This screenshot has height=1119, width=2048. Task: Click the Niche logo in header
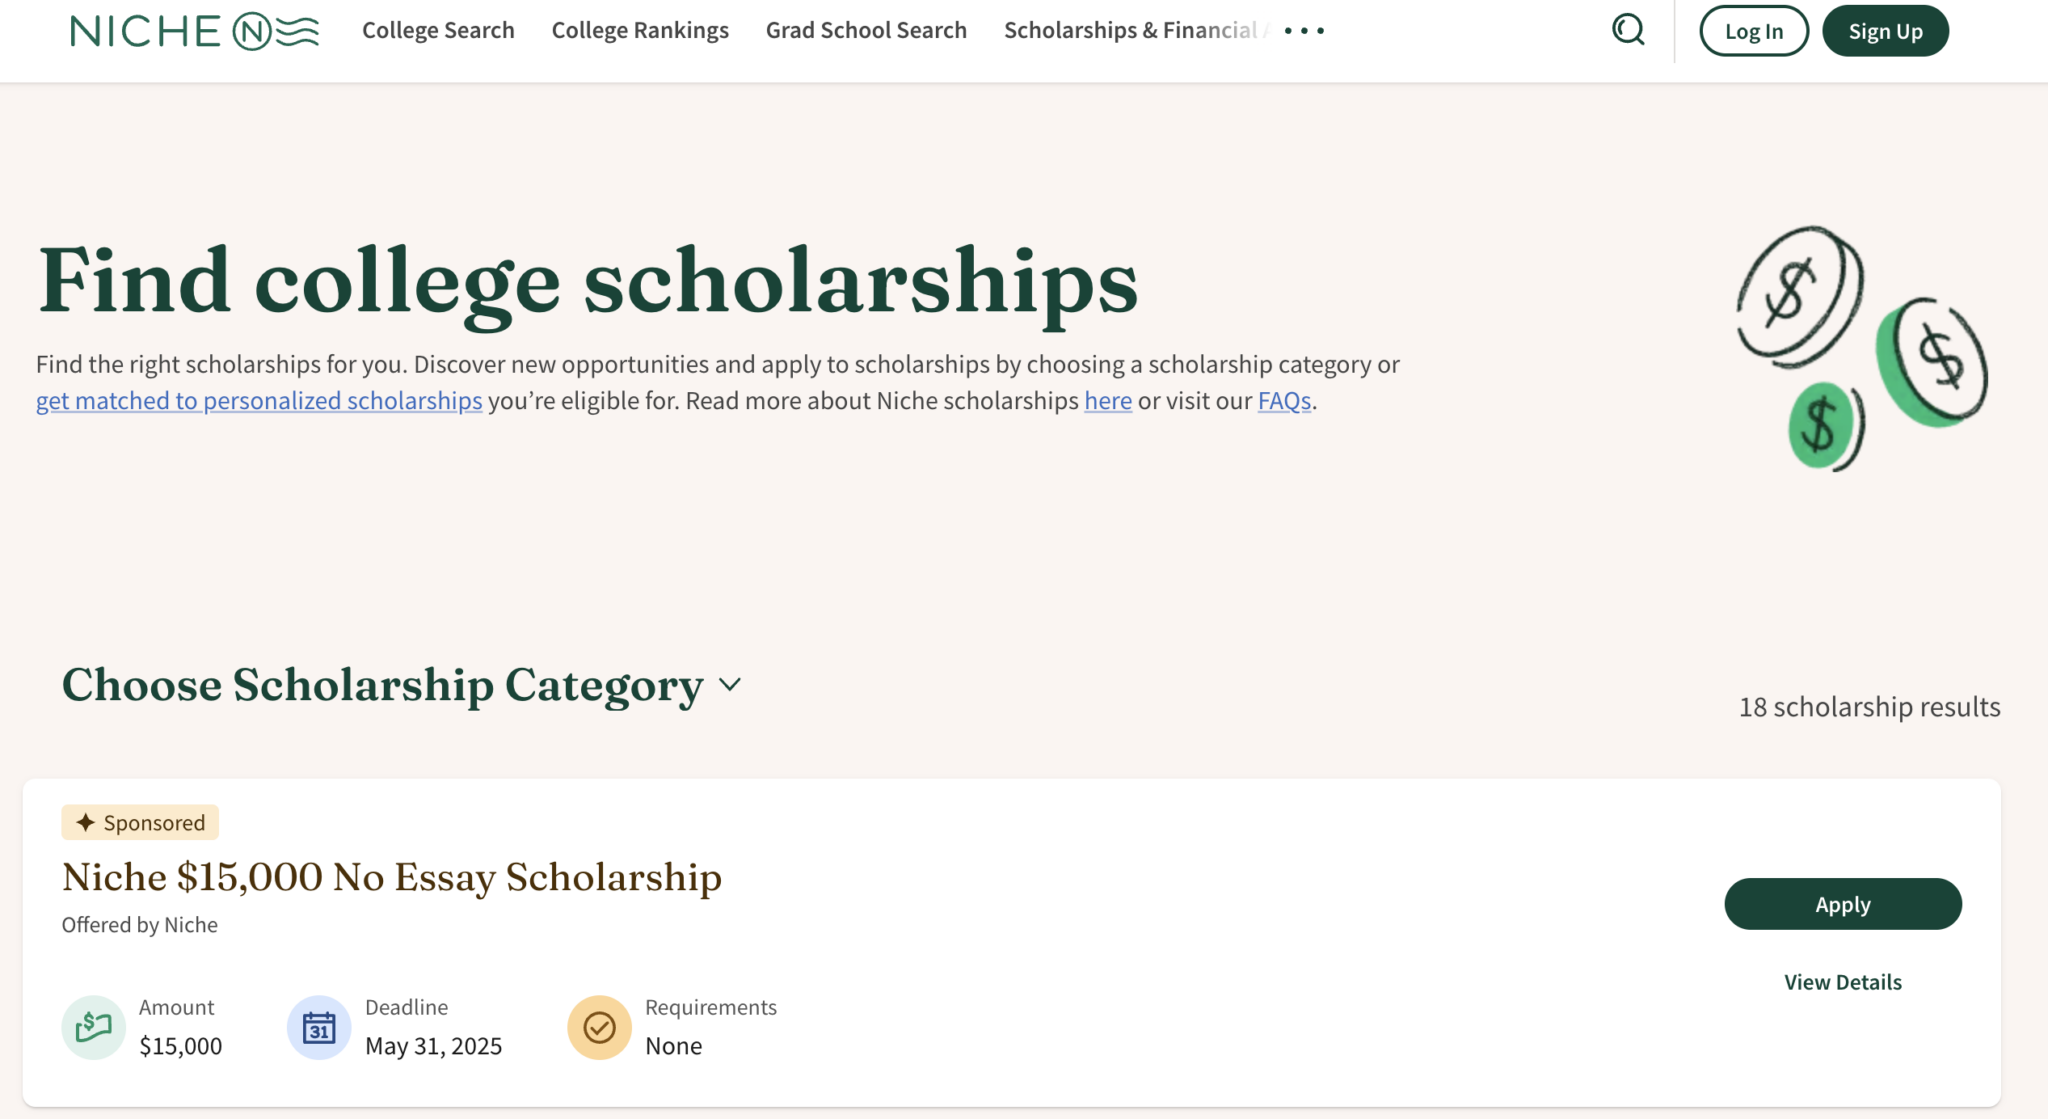[195, 31]
